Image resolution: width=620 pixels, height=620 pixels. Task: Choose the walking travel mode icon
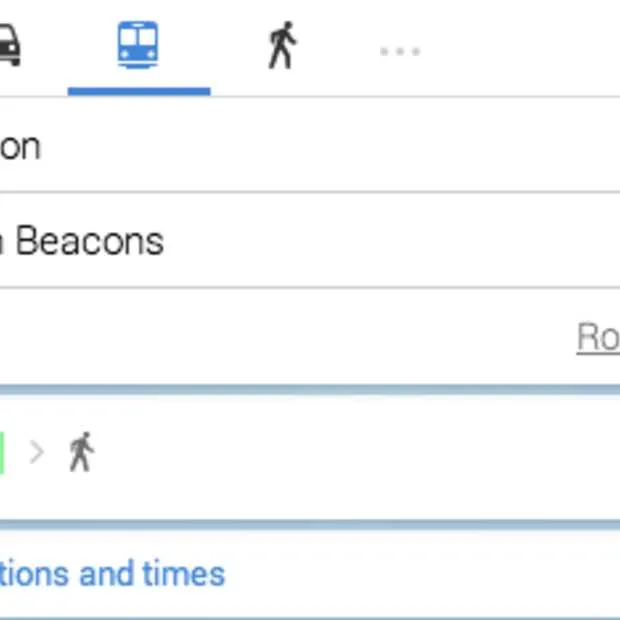[282, 46]
